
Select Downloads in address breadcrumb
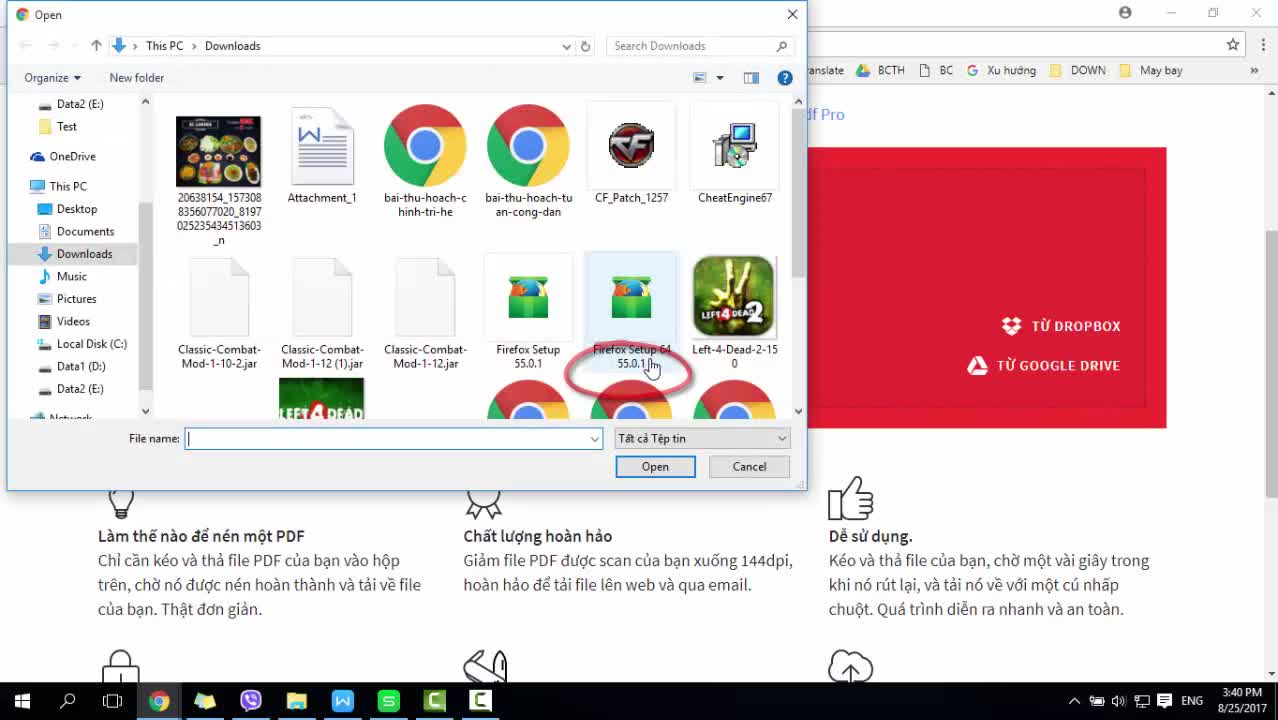232,46
